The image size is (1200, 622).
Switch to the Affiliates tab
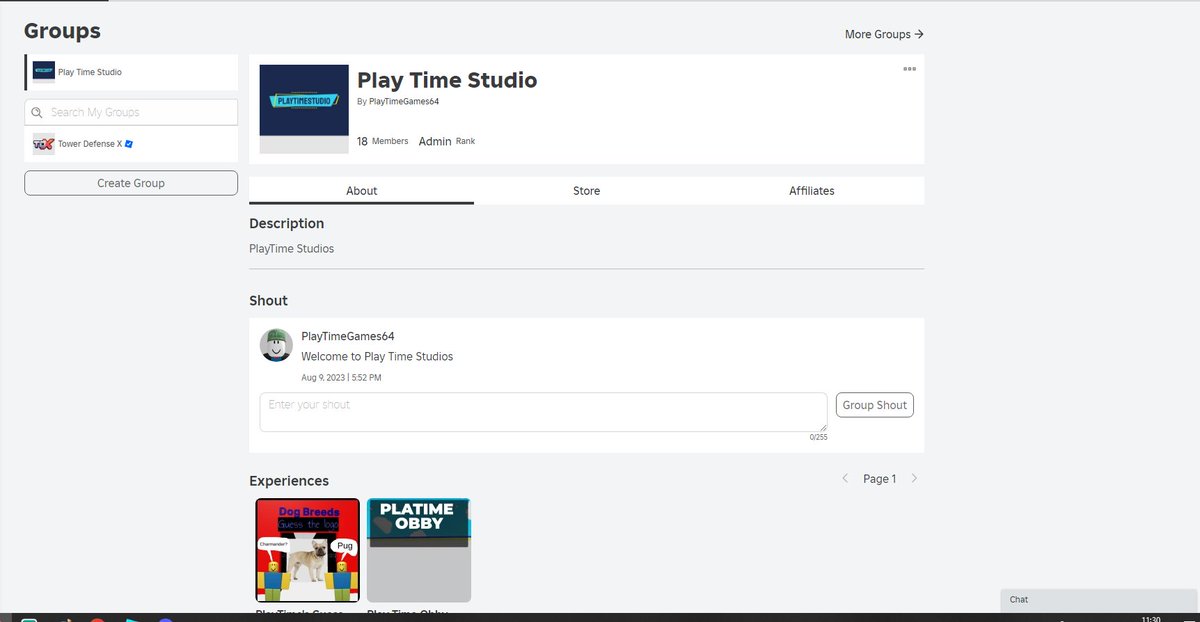pos(812,191)
